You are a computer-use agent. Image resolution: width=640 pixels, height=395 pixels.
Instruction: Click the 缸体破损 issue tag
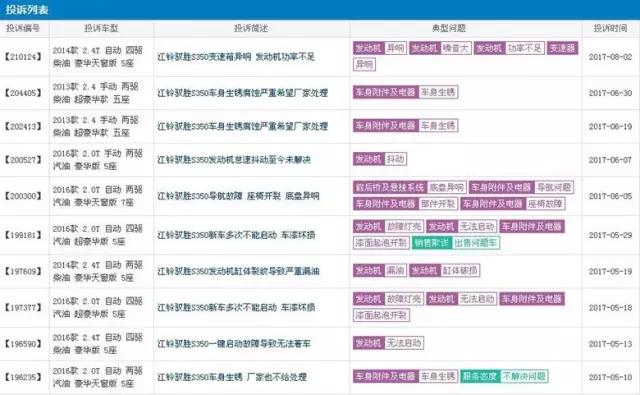point(460,271)
